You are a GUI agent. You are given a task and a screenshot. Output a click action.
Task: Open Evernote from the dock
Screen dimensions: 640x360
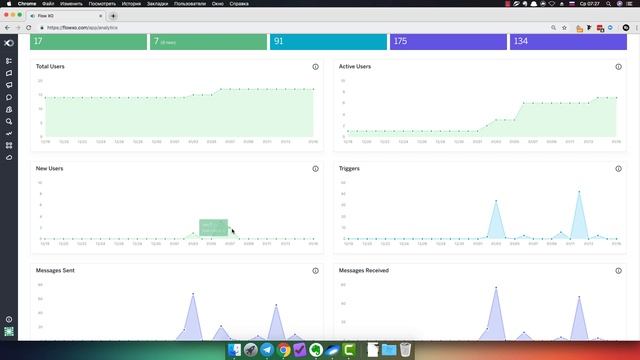pos(316,350)
